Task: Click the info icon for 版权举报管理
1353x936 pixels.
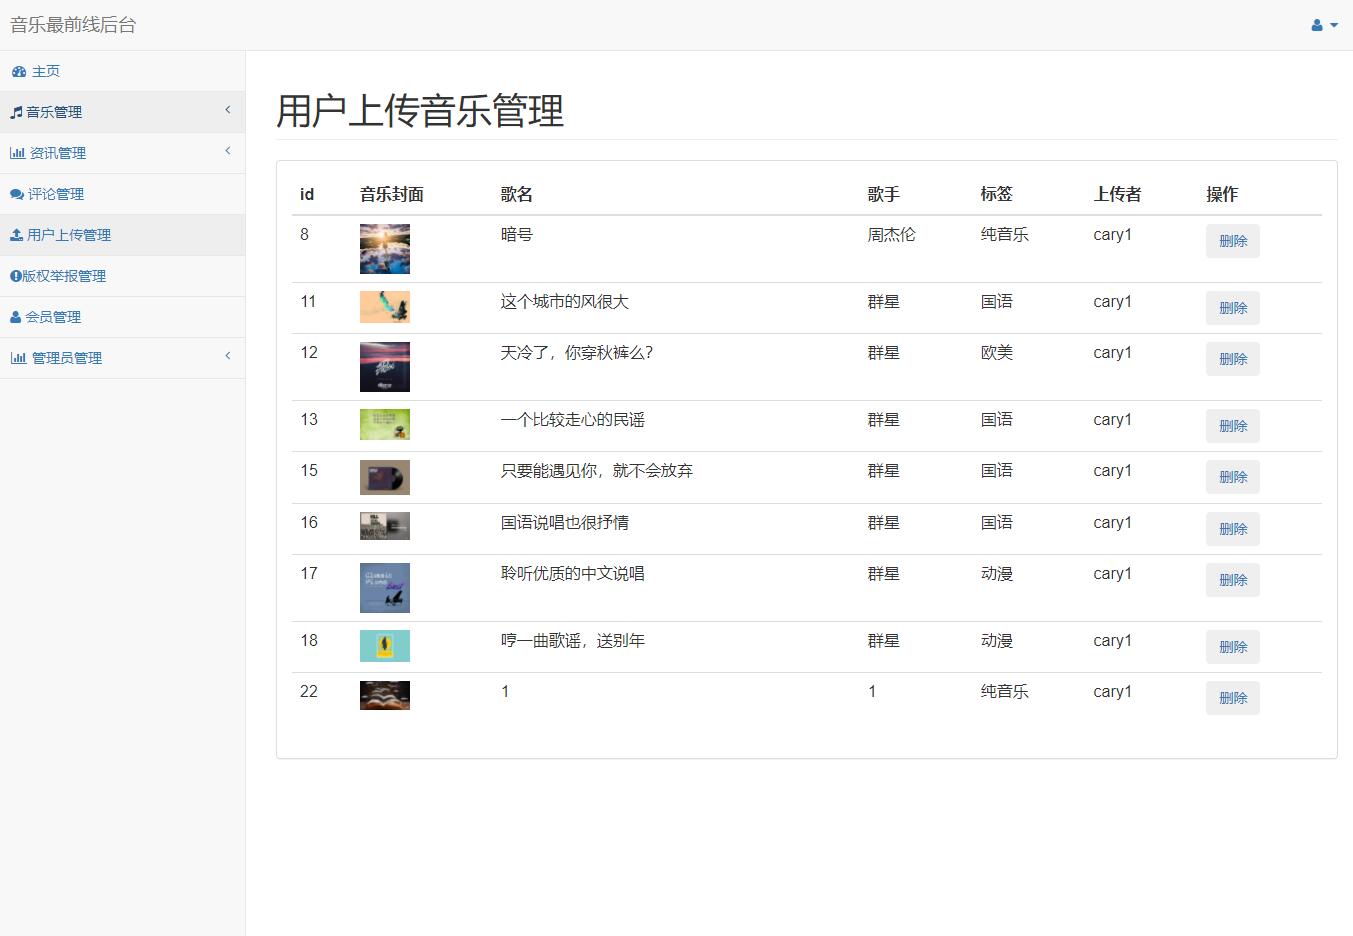Action: coord(15,275)
